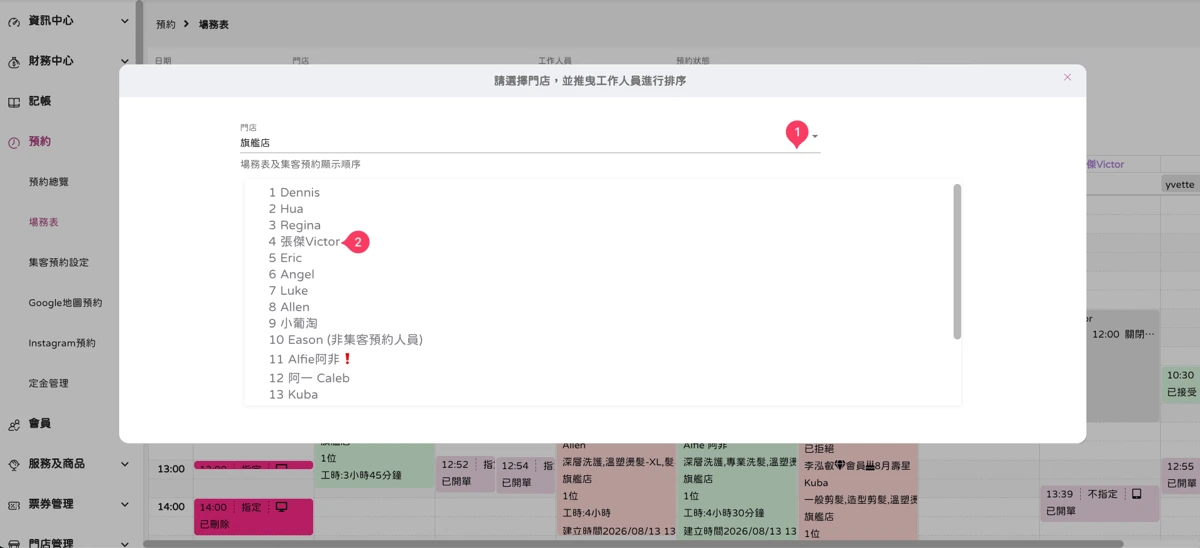Click monitor icon on 13:39 appointment

(1136, 494)
